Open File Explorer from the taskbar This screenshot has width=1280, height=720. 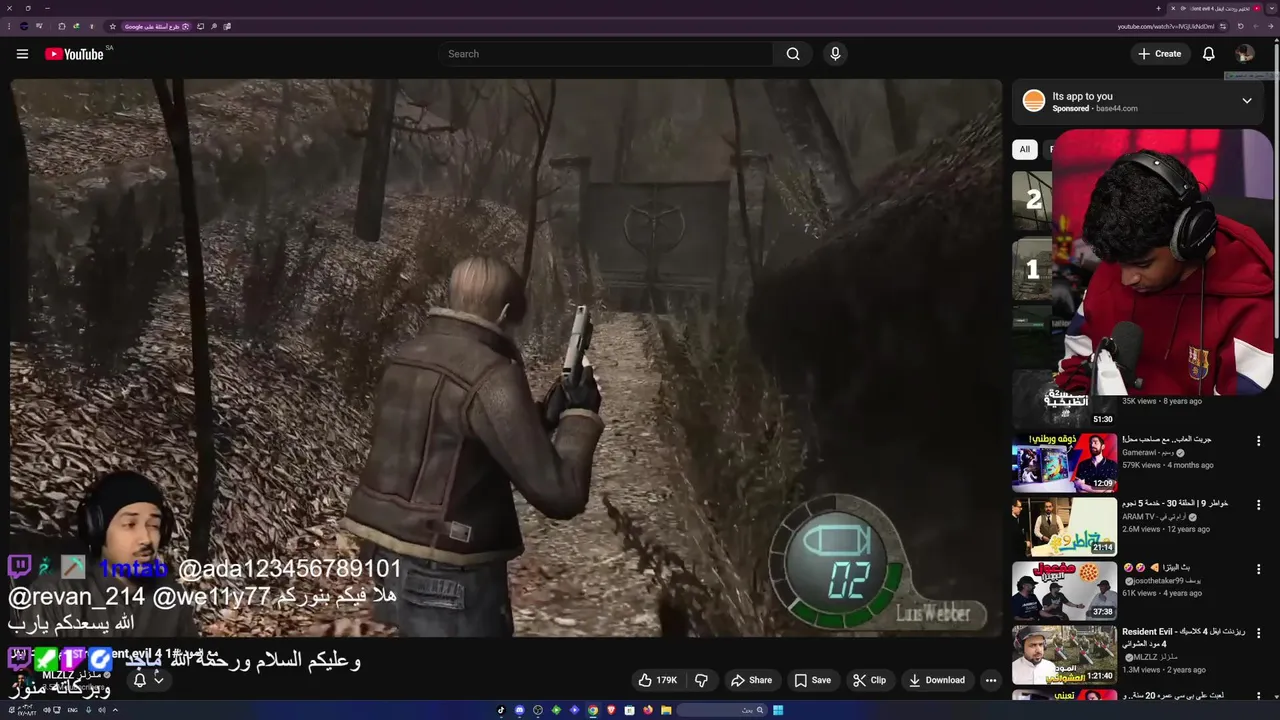tap(666, 710)
